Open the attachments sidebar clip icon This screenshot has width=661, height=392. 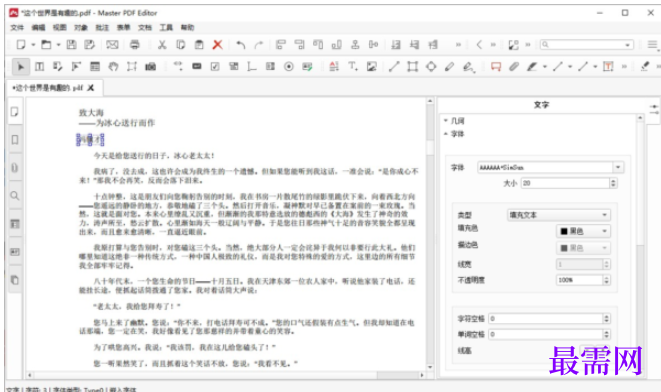point(15,168)
